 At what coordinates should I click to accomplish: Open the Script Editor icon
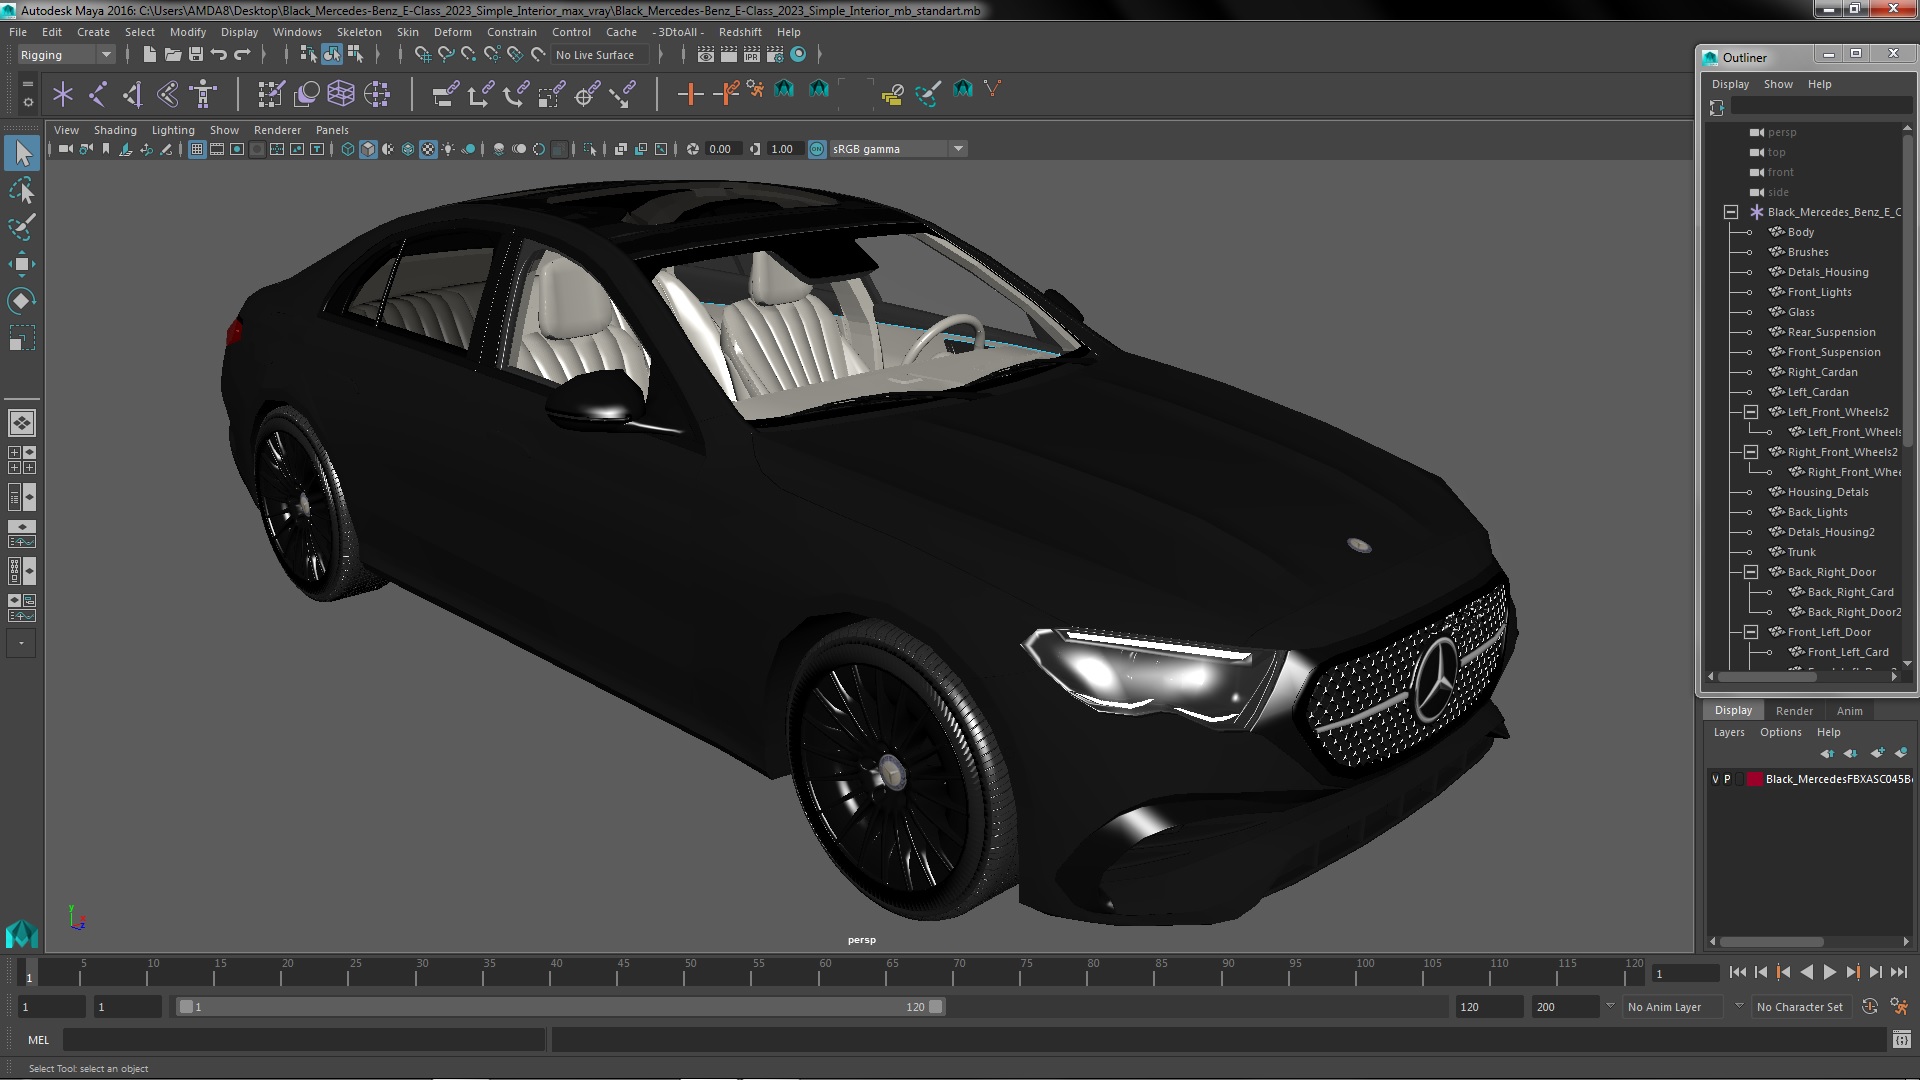click(x=1901, y=1040)
